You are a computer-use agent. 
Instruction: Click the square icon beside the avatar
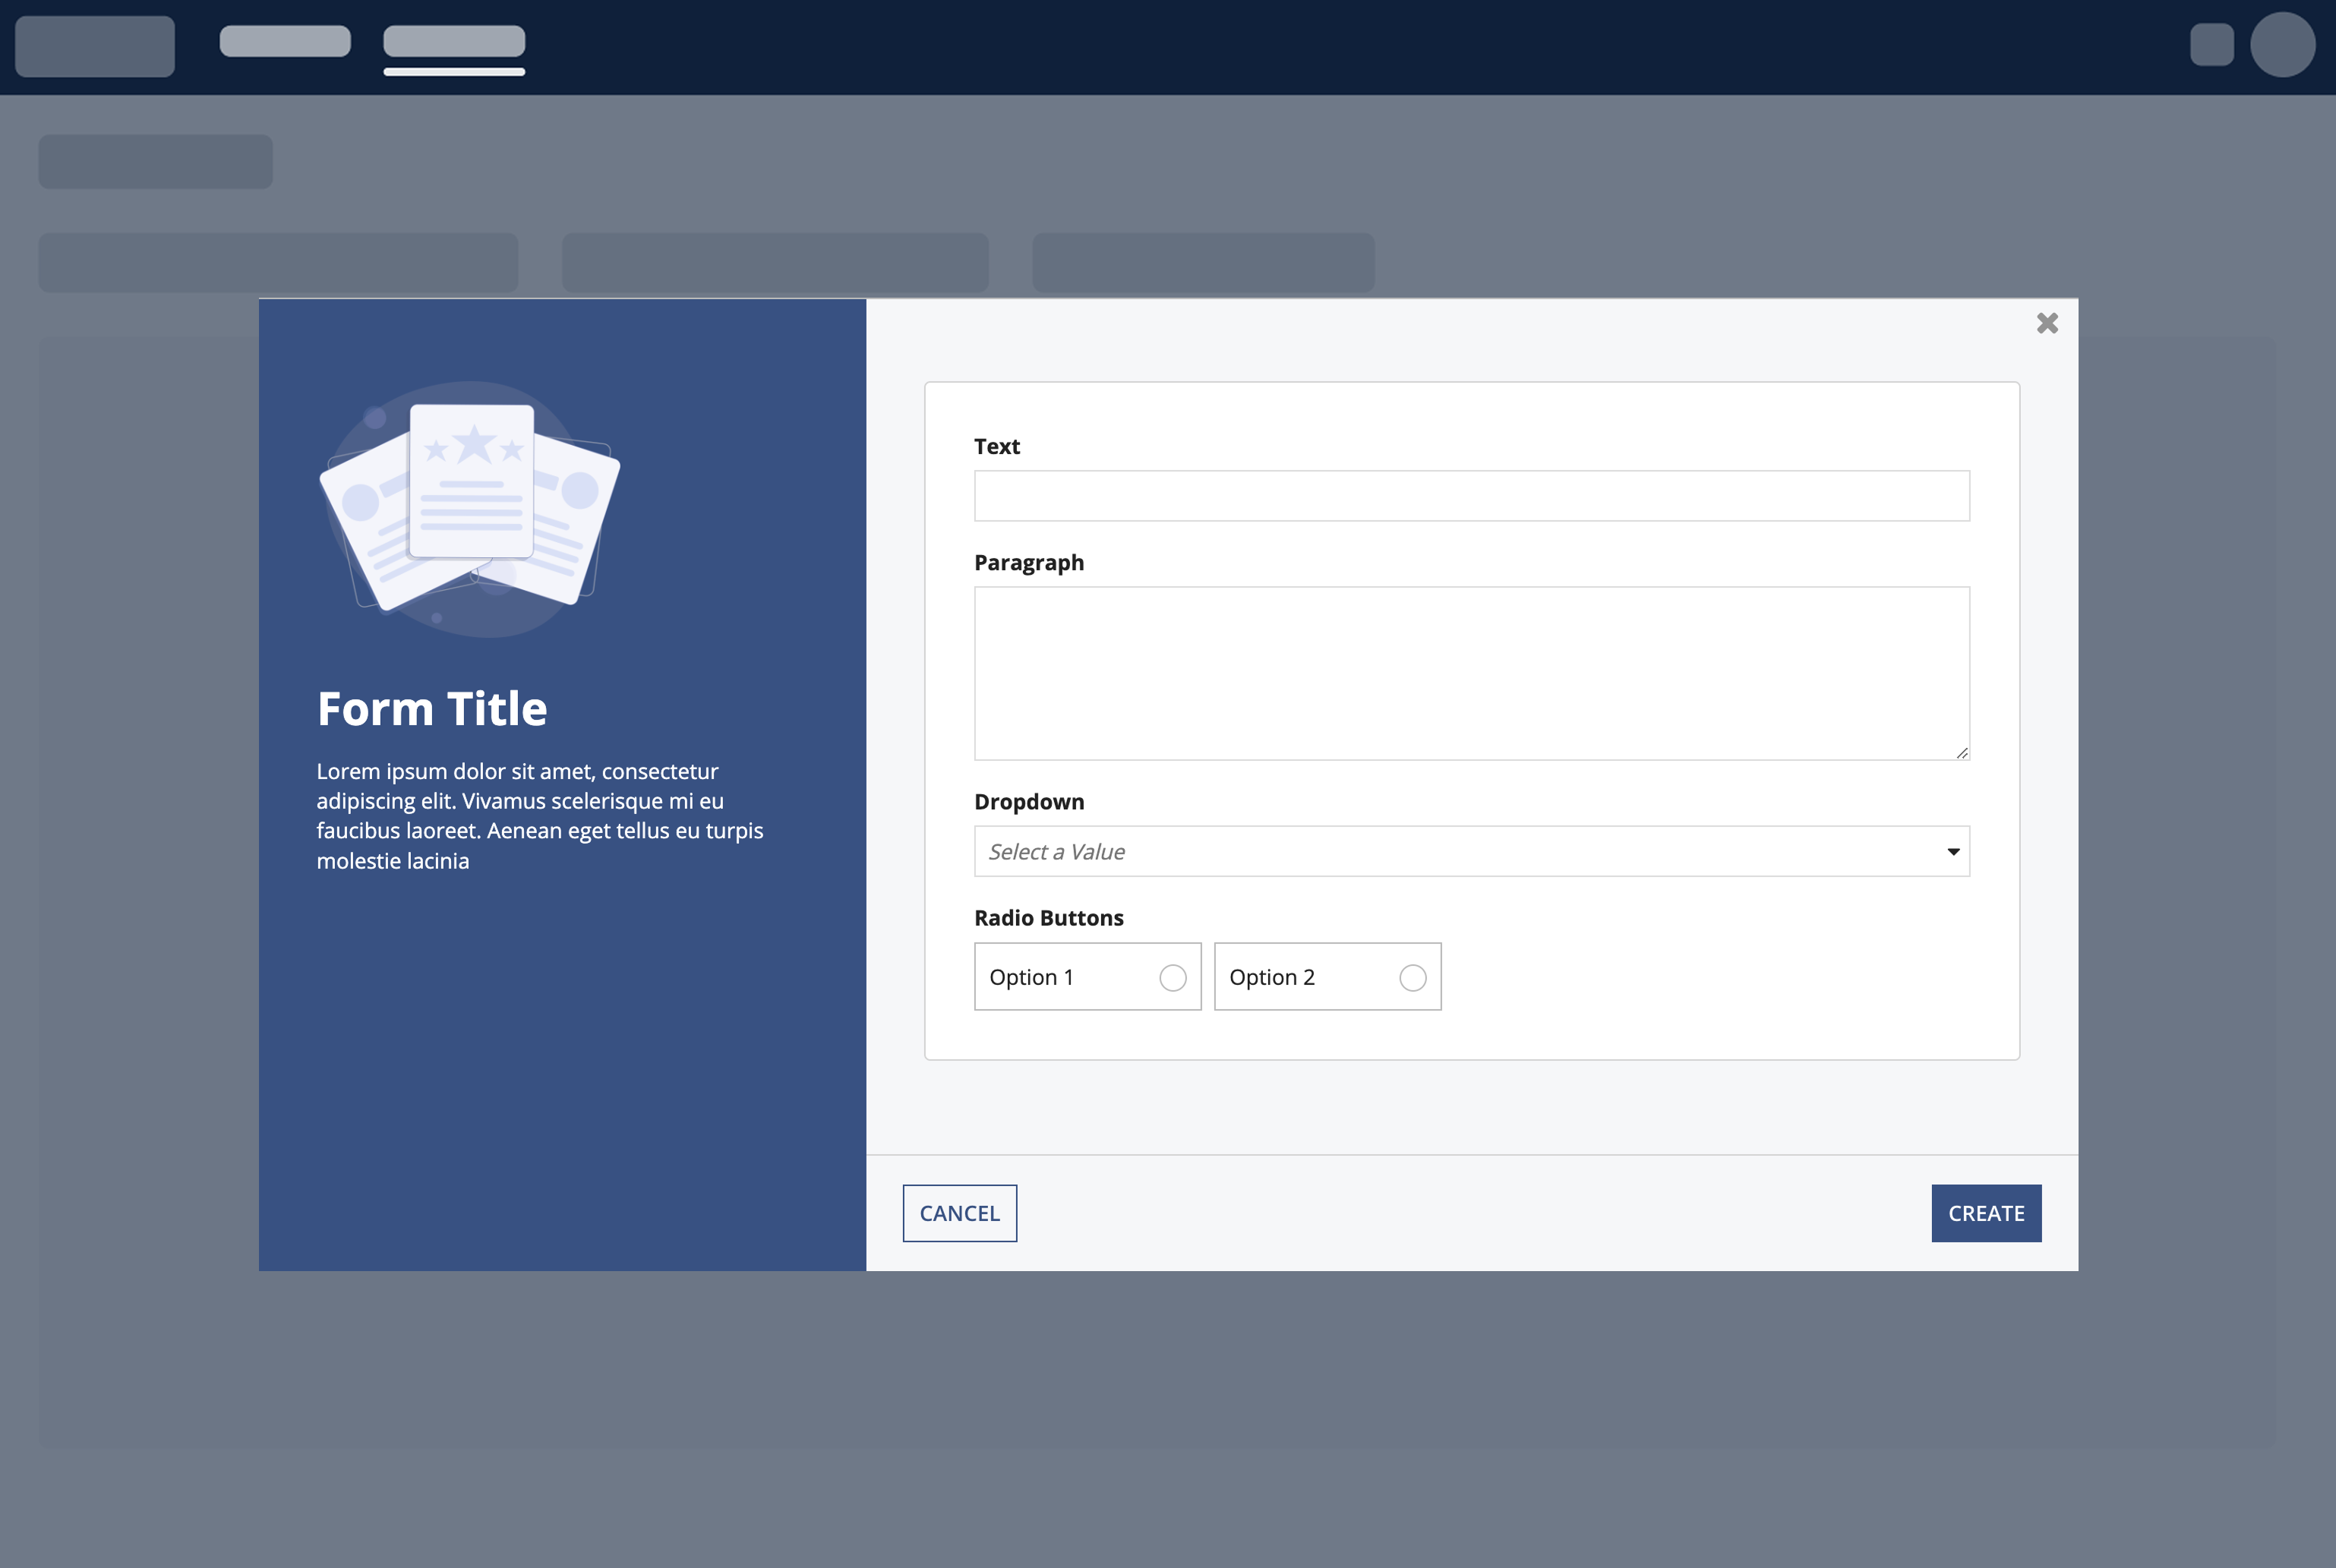2211,45
